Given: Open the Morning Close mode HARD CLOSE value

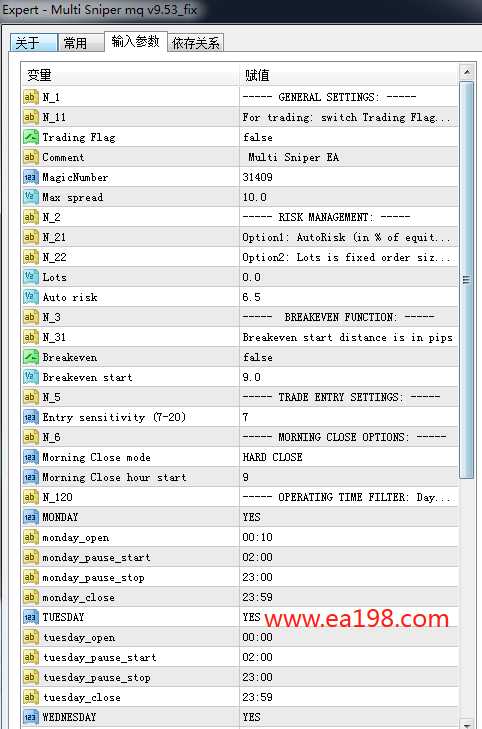Looking at the screenshot, I should 349,457.
